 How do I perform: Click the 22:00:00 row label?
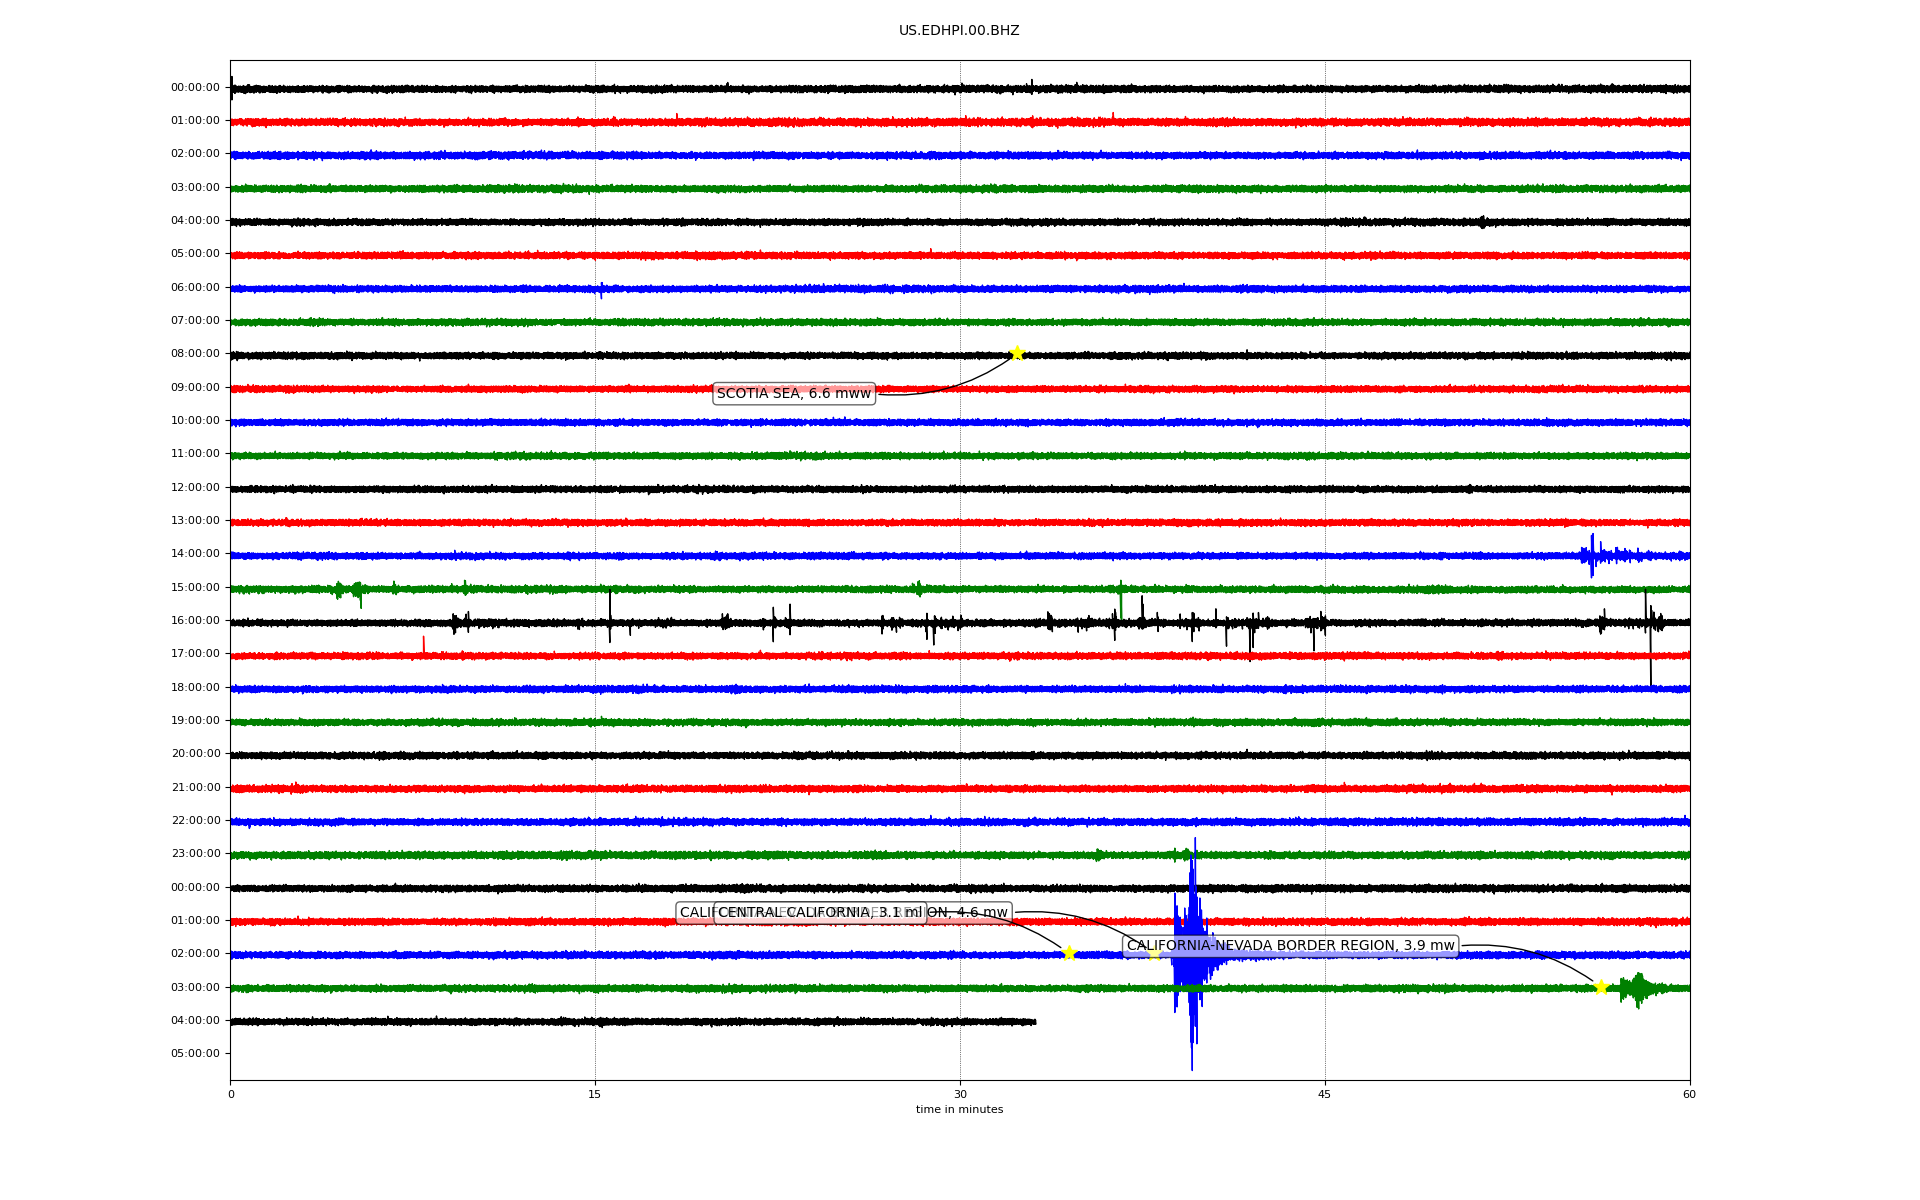pos(195,821)
